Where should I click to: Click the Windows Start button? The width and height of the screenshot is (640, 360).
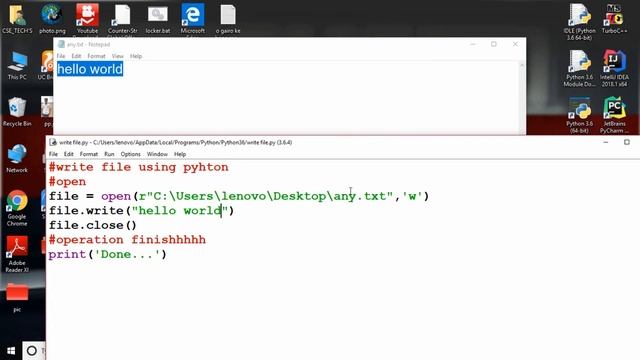(11, 351)
